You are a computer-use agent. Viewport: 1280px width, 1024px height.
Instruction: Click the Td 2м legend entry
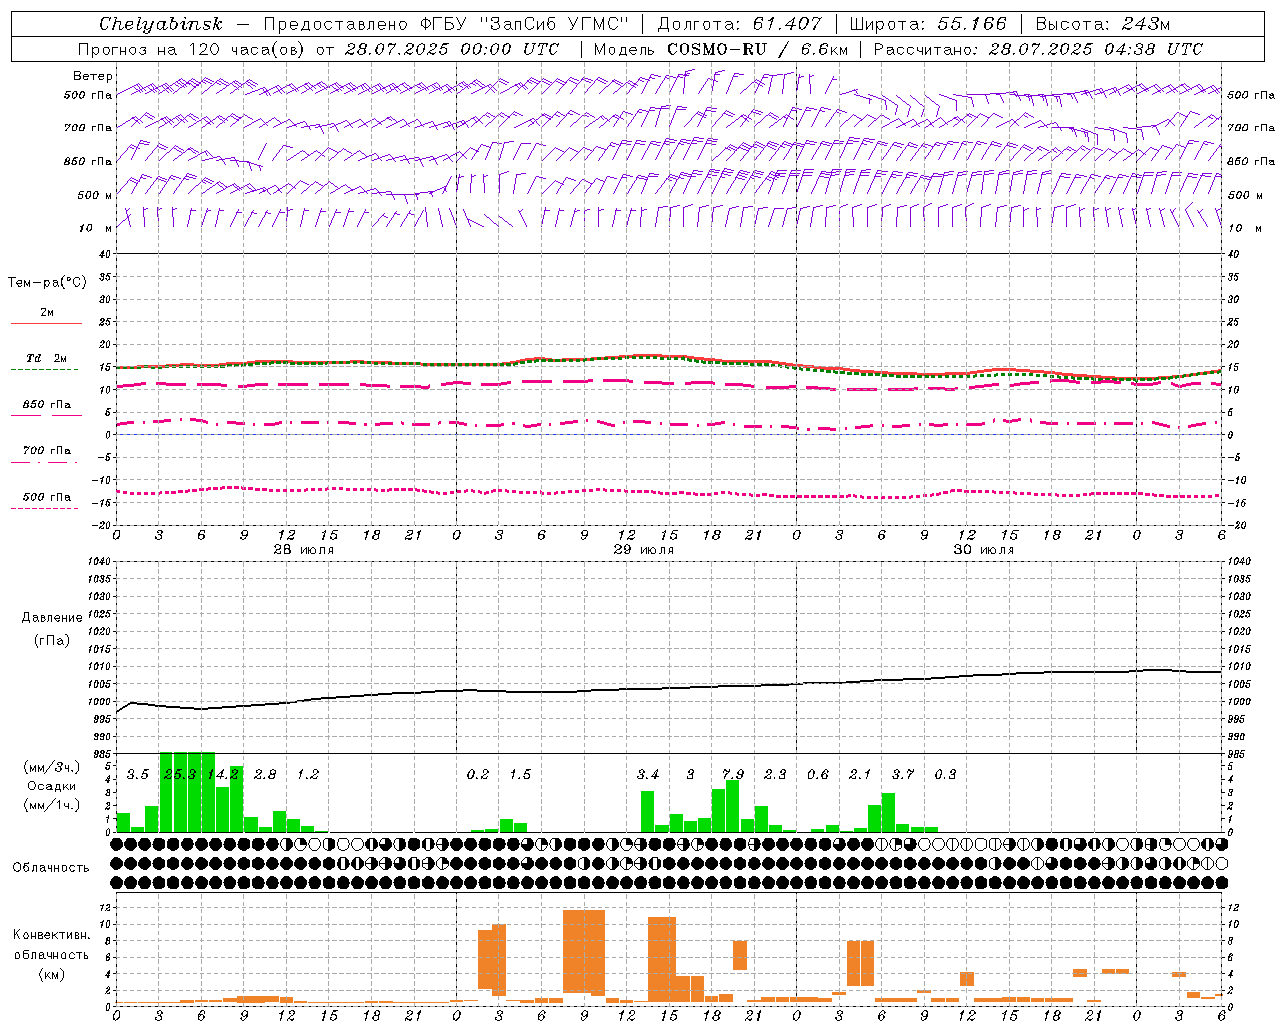(x=46, y=358)
